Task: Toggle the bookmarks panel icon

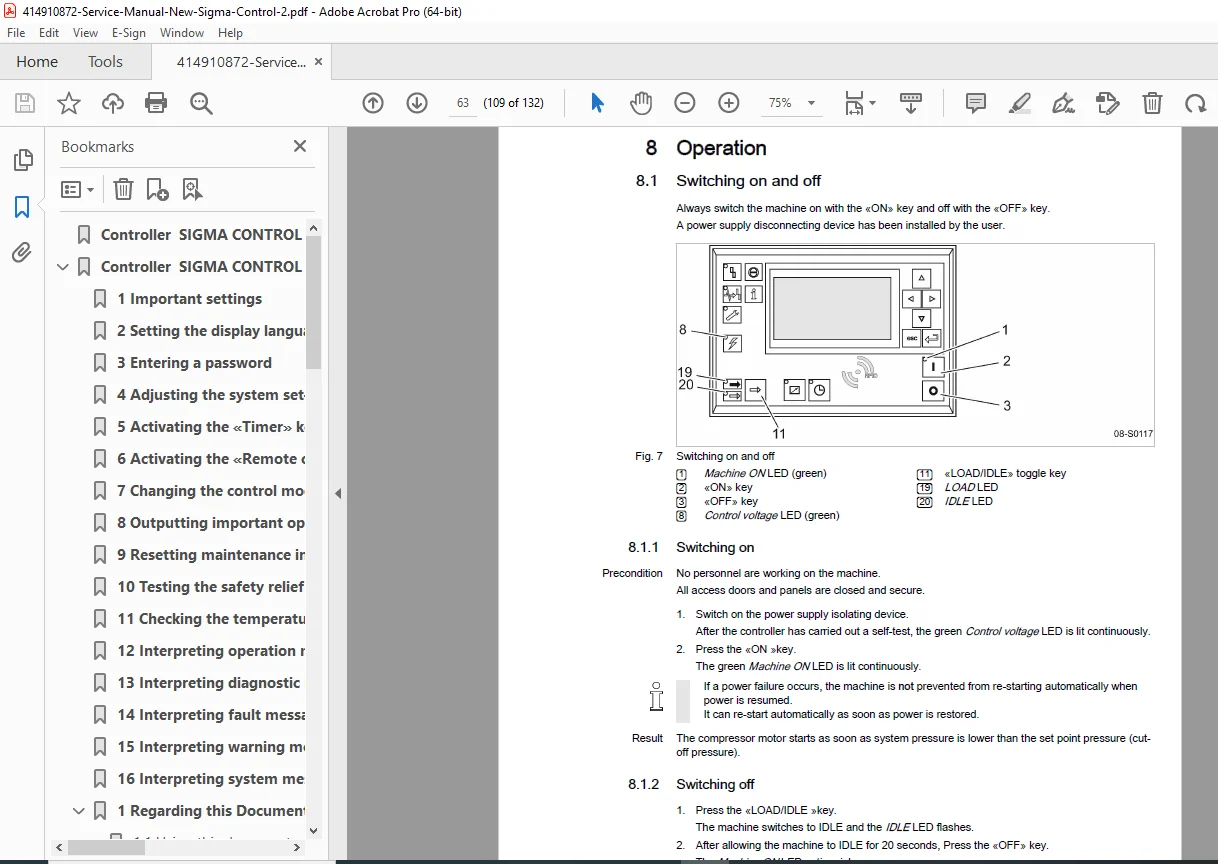Action: (22, 207)
